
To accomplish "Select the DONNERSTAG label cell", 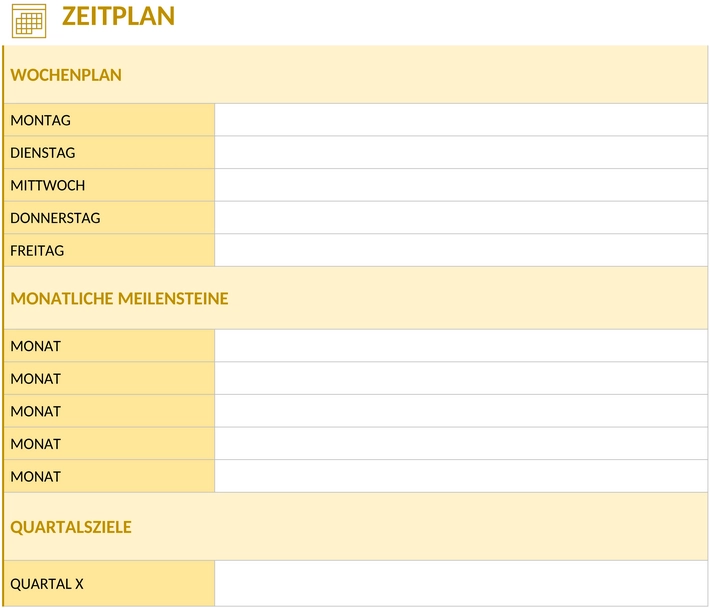I will [109, 218].
